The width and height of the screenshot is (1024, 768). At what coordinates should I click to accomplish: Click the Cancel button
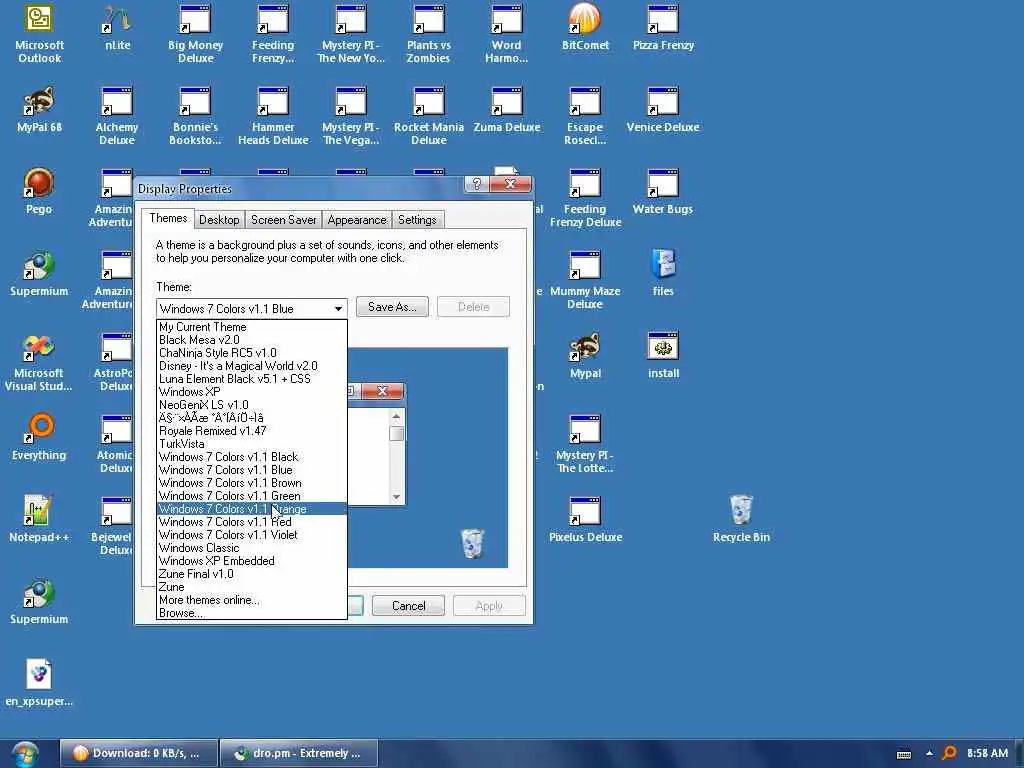pyautogui.click(x=408, y=605)
